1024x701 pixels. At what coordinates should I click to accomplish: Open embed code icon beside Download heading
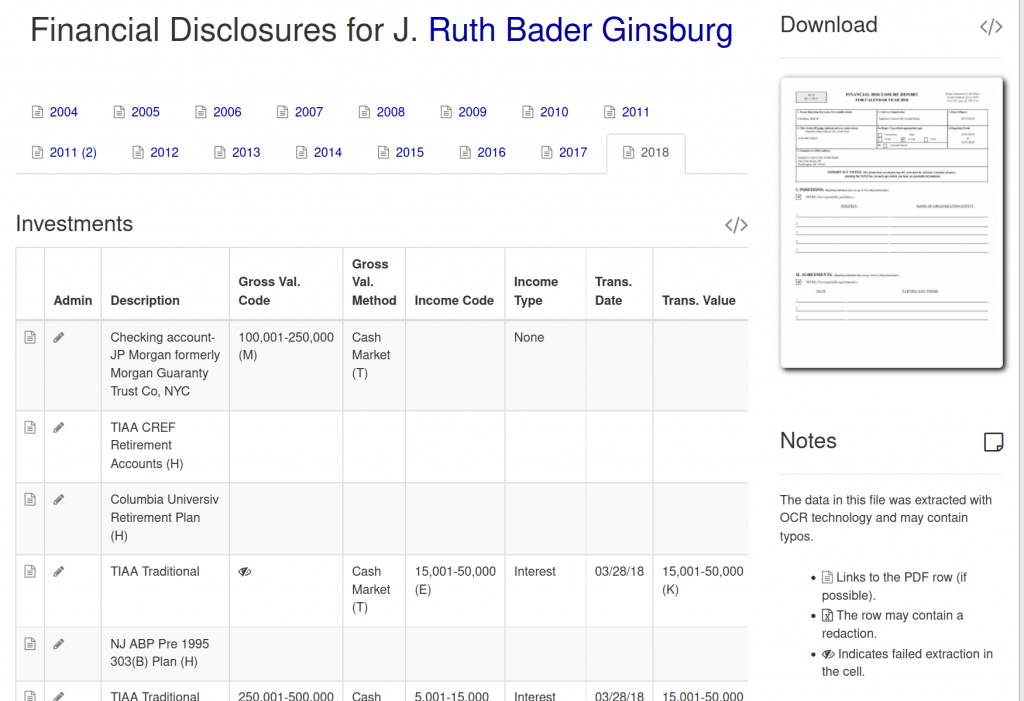990,27
